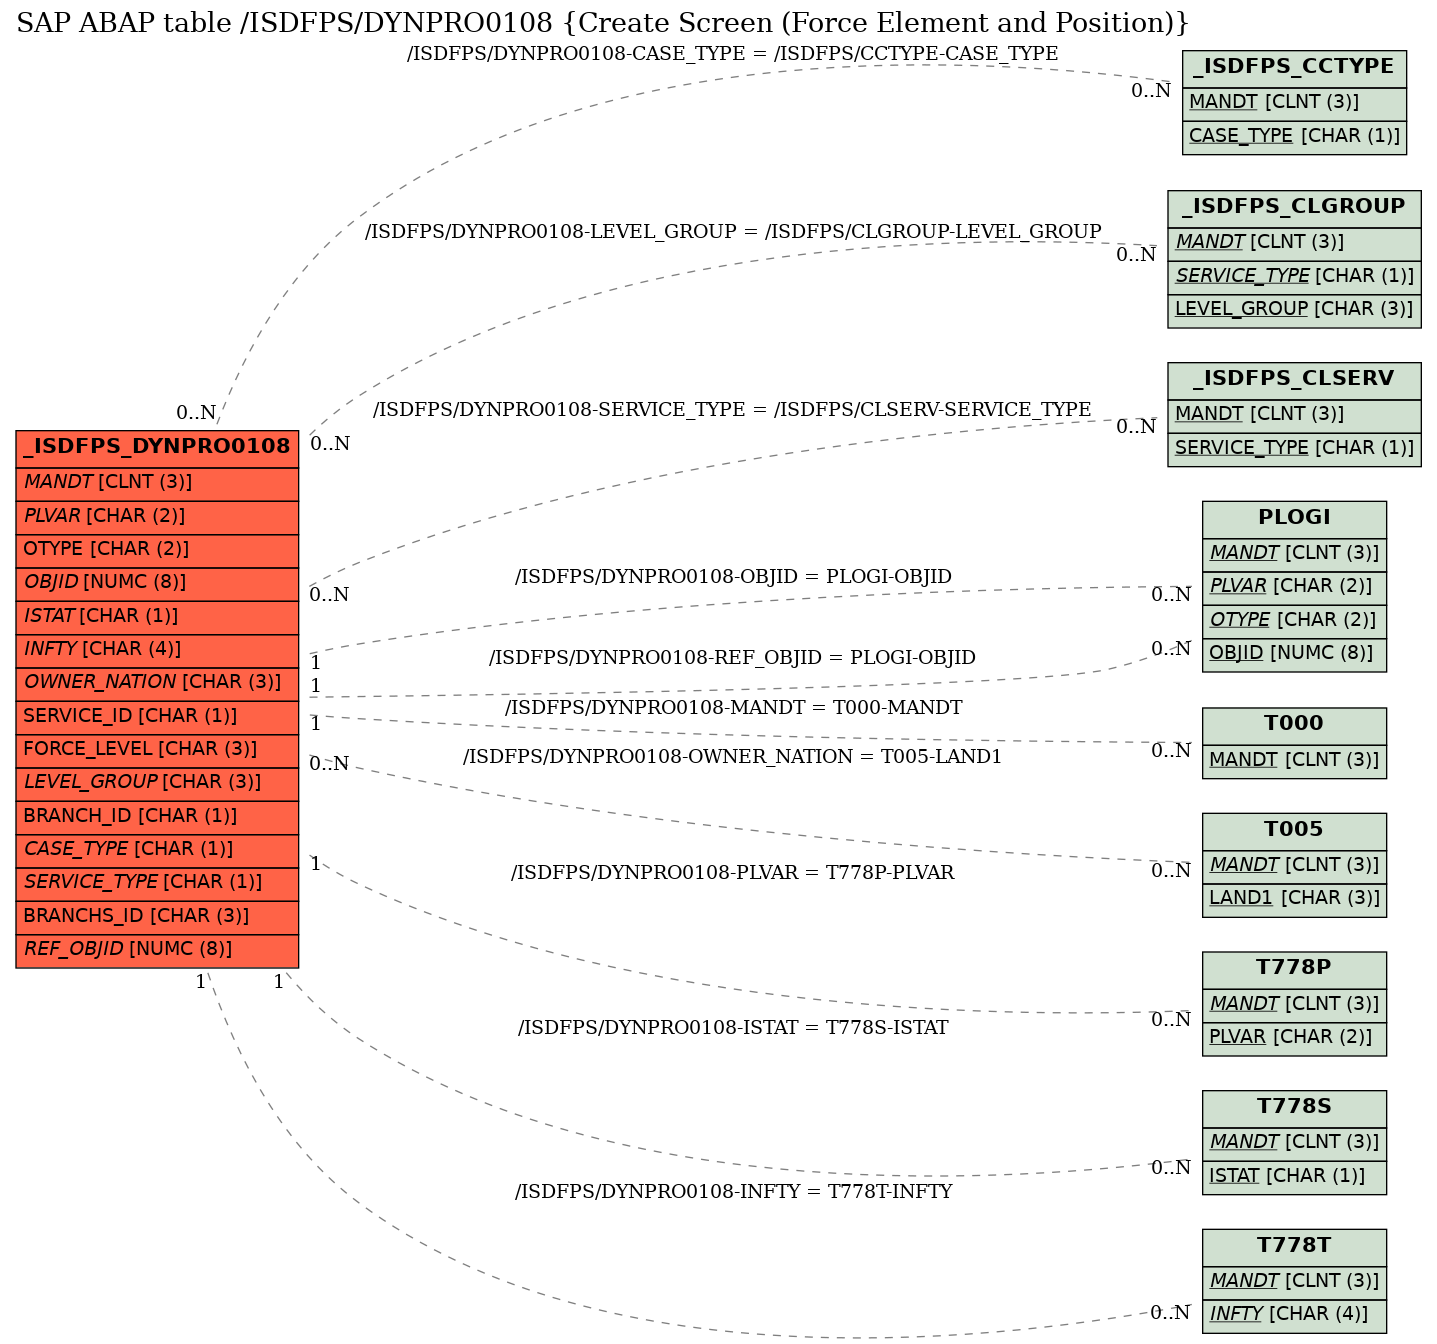Click MANDT [CLNT (3)] in PLOGI table
This screenshot has height=1344, width=1437.
point(1294,553)
